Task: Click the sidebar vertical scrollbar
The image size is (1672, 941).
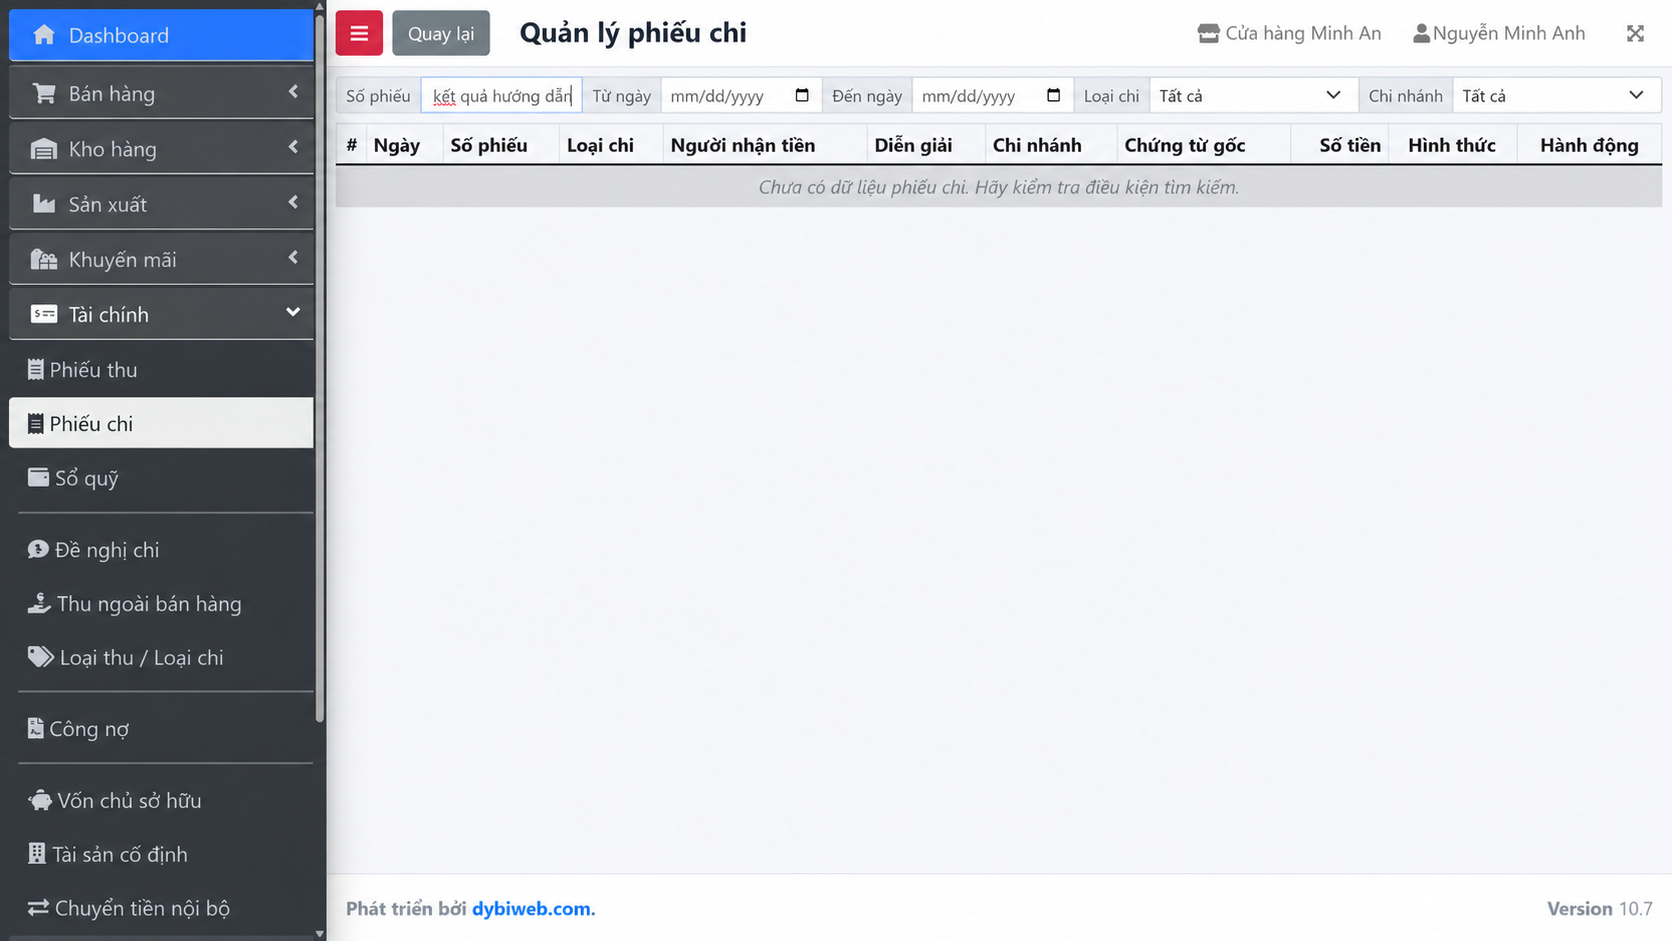Action: tap(320, 366)
